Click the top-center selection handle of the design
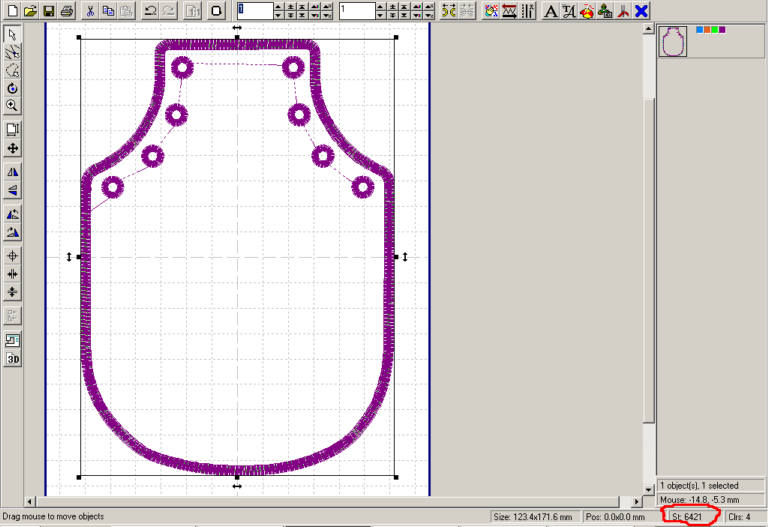Viewport: 768px width, 527px height. click(x=237, y=39)
